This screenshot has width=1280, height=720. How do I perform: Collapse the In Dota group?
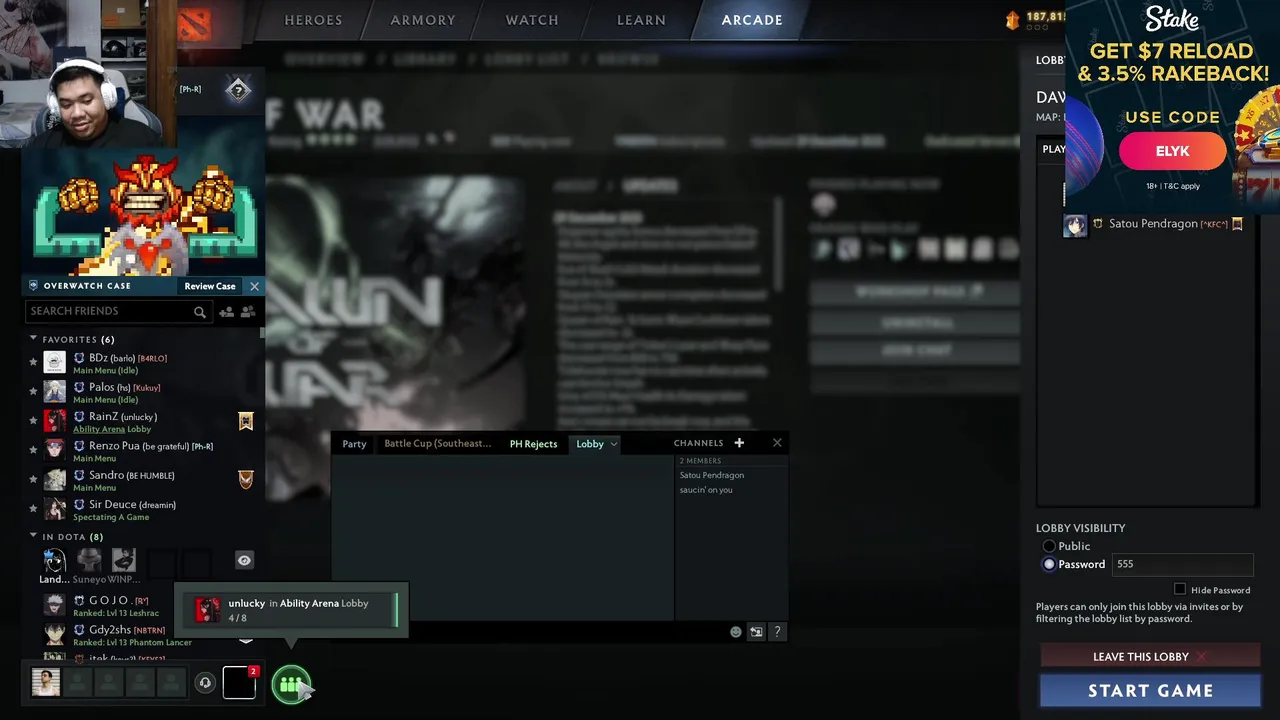(33, 536)
